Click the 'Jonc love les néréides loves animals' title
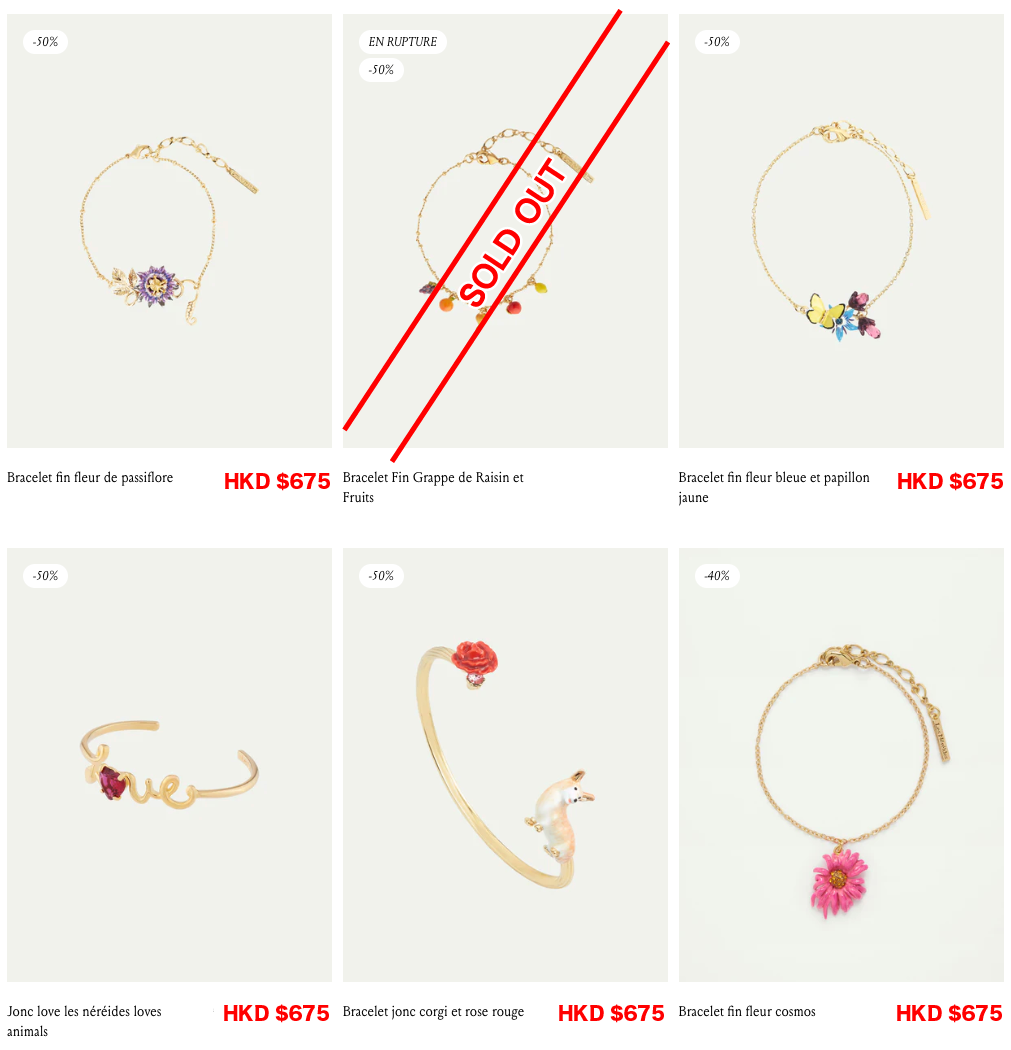Screen dimensions: 1011x1050 tap(84, 1021)
